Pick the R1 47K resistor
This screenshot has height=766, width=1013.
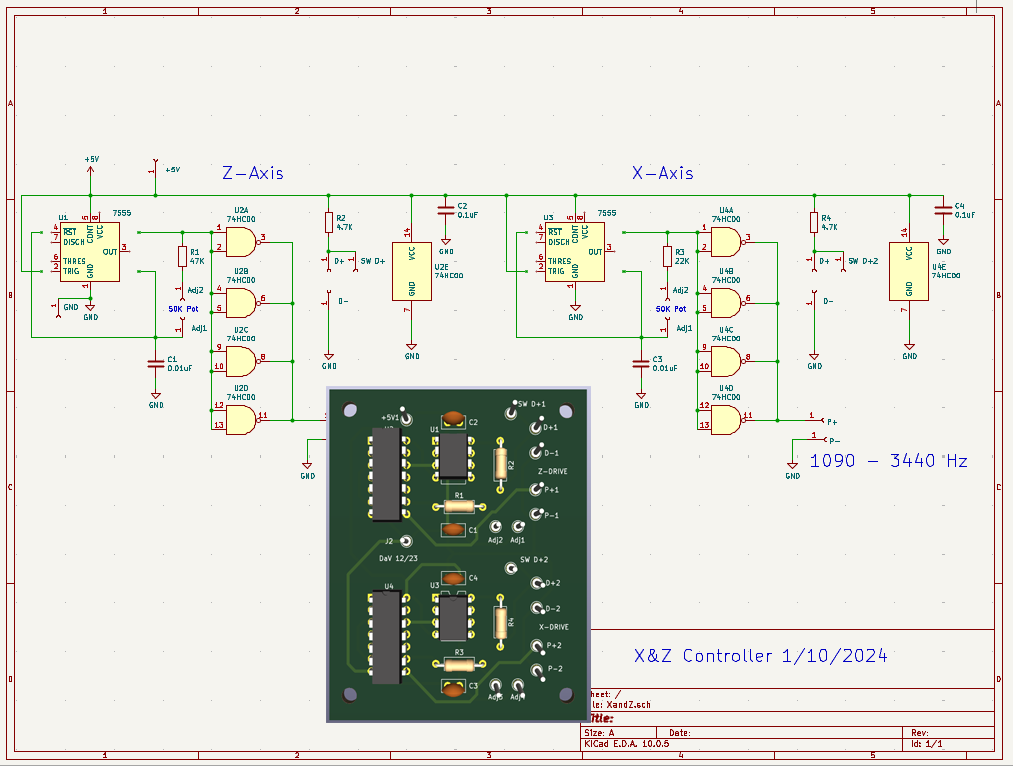(x=182, y=256)
